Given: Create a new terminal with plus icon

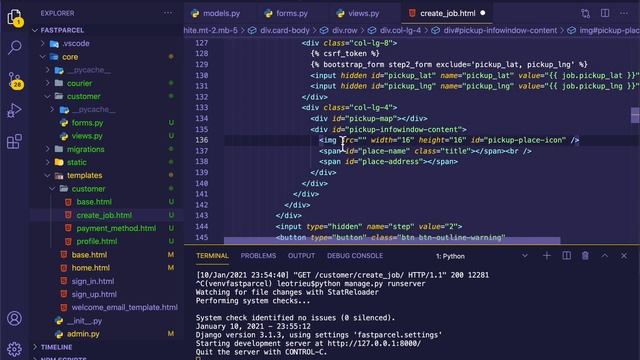Looking at the screenshot, I should pyautogui.click(x=547, y=256).
